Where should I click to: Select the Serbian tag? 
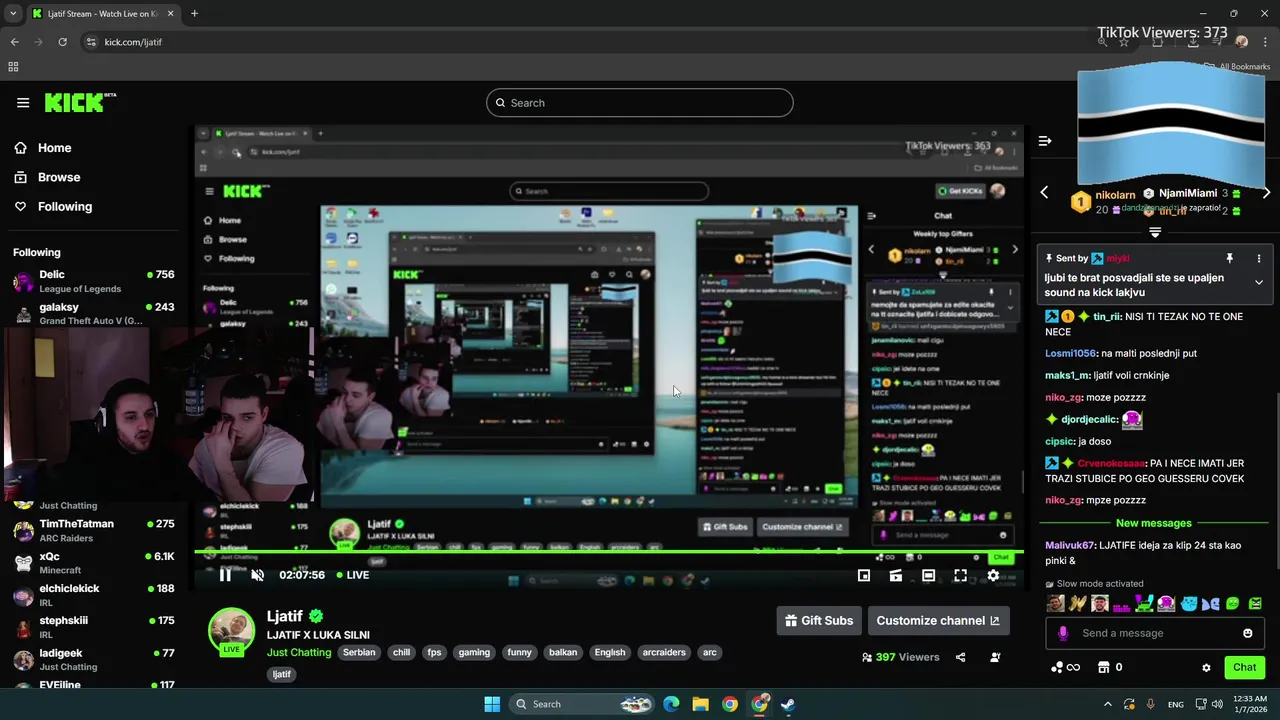pos(359,652)
